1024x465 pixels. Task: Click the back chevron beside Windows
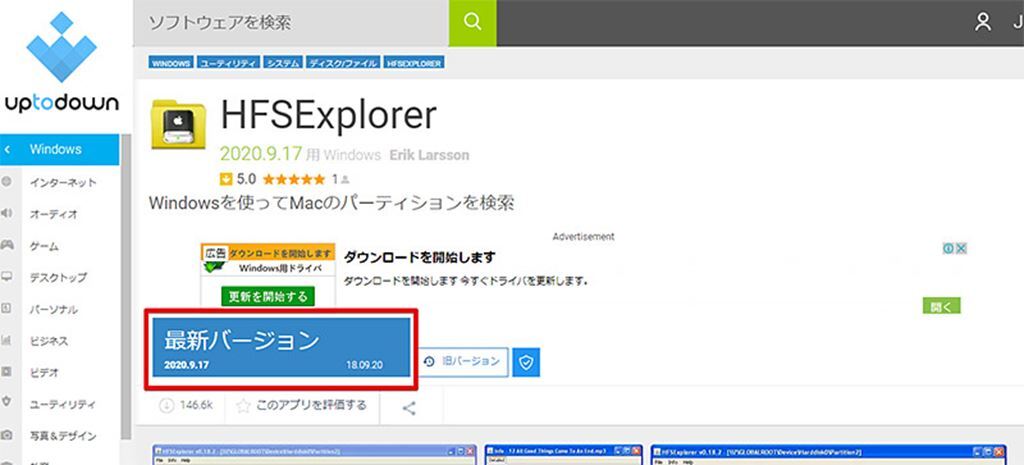point(7,150)
